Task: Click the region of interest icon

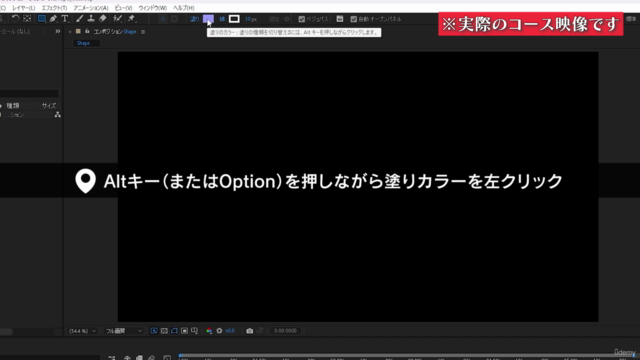Action: click(x=184, y=331)
